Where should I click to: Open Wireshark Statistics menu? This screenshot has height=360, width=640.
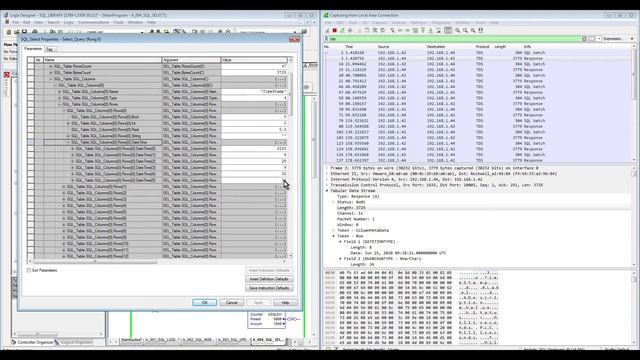coord(419,22)
